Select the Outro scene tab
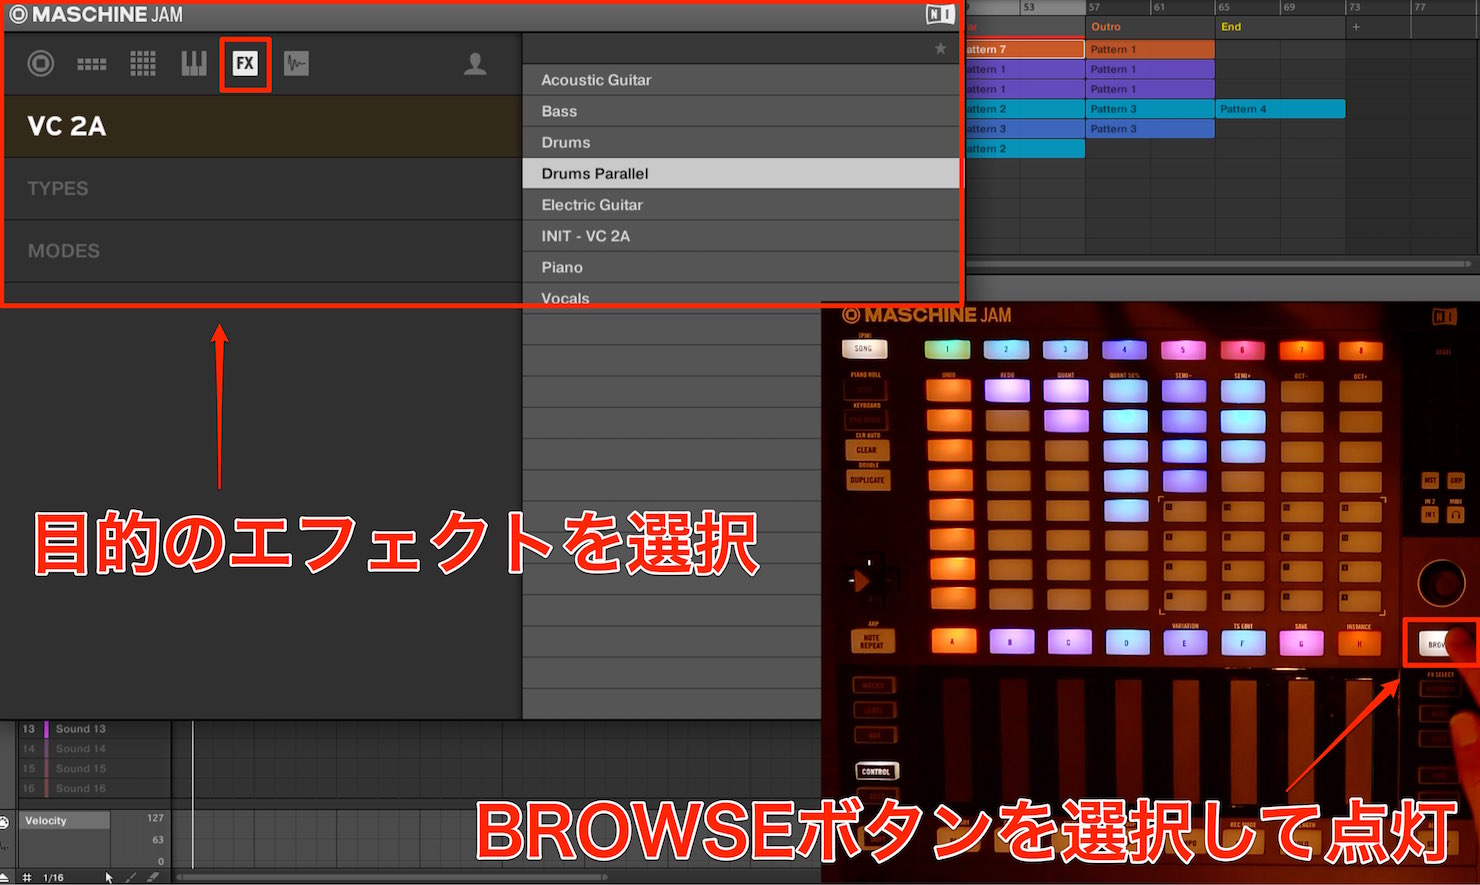1480x885 pixels. tap(1150, 27)
